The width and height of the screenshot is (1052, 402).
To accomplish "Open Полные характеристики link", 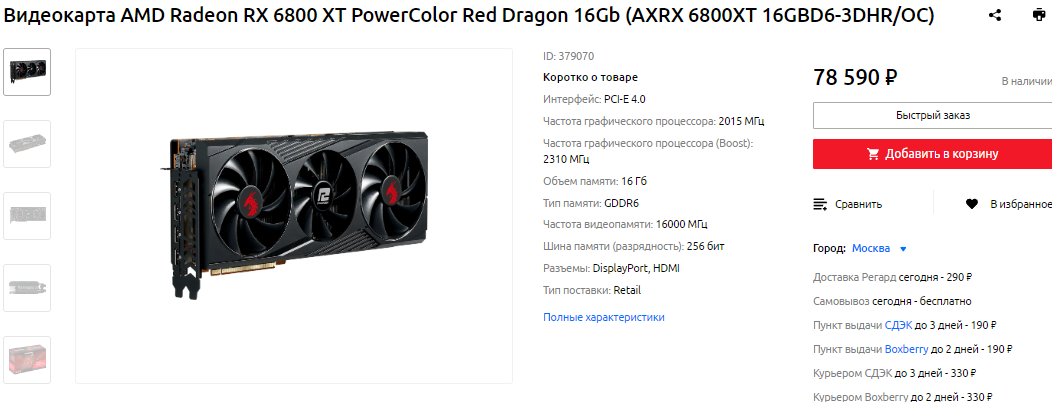I will 604,317.
